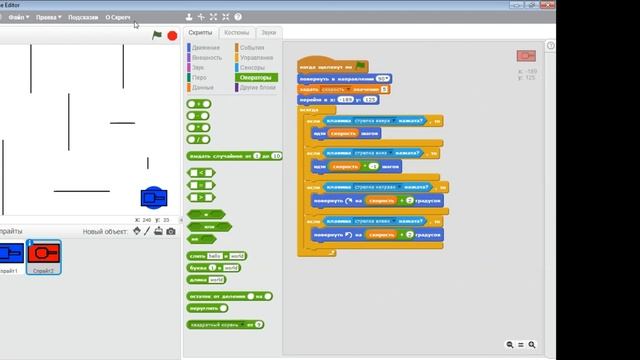
Task: Open the Подсказки menu
Action: (x=83, y=17)
